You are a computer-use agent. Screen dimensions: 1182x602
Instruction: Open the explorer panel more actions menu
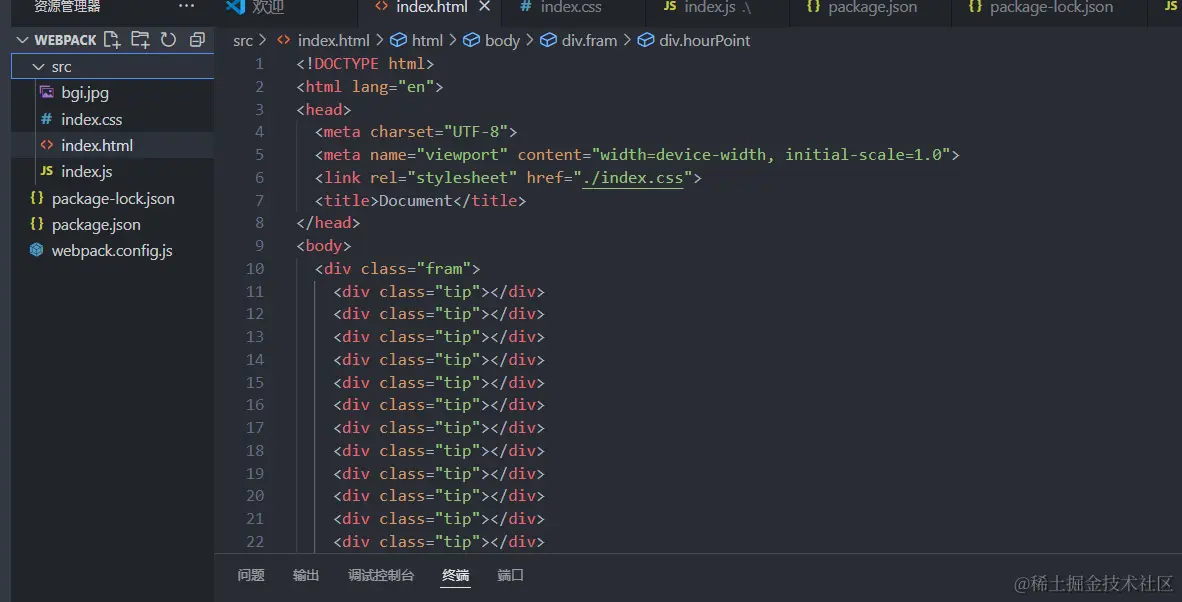coord(186,7)
